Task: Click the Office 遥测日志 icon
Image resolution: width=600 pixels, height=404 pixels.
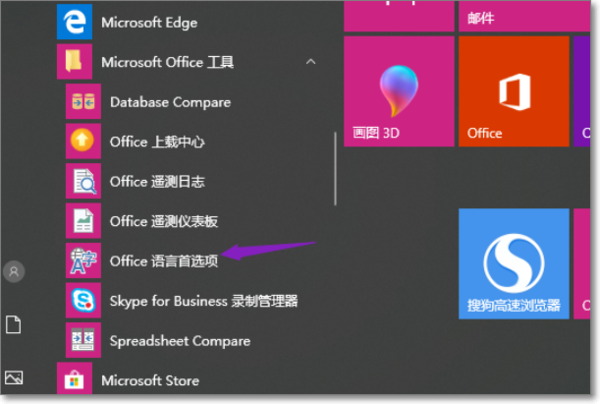Action: tap(81, 181)
